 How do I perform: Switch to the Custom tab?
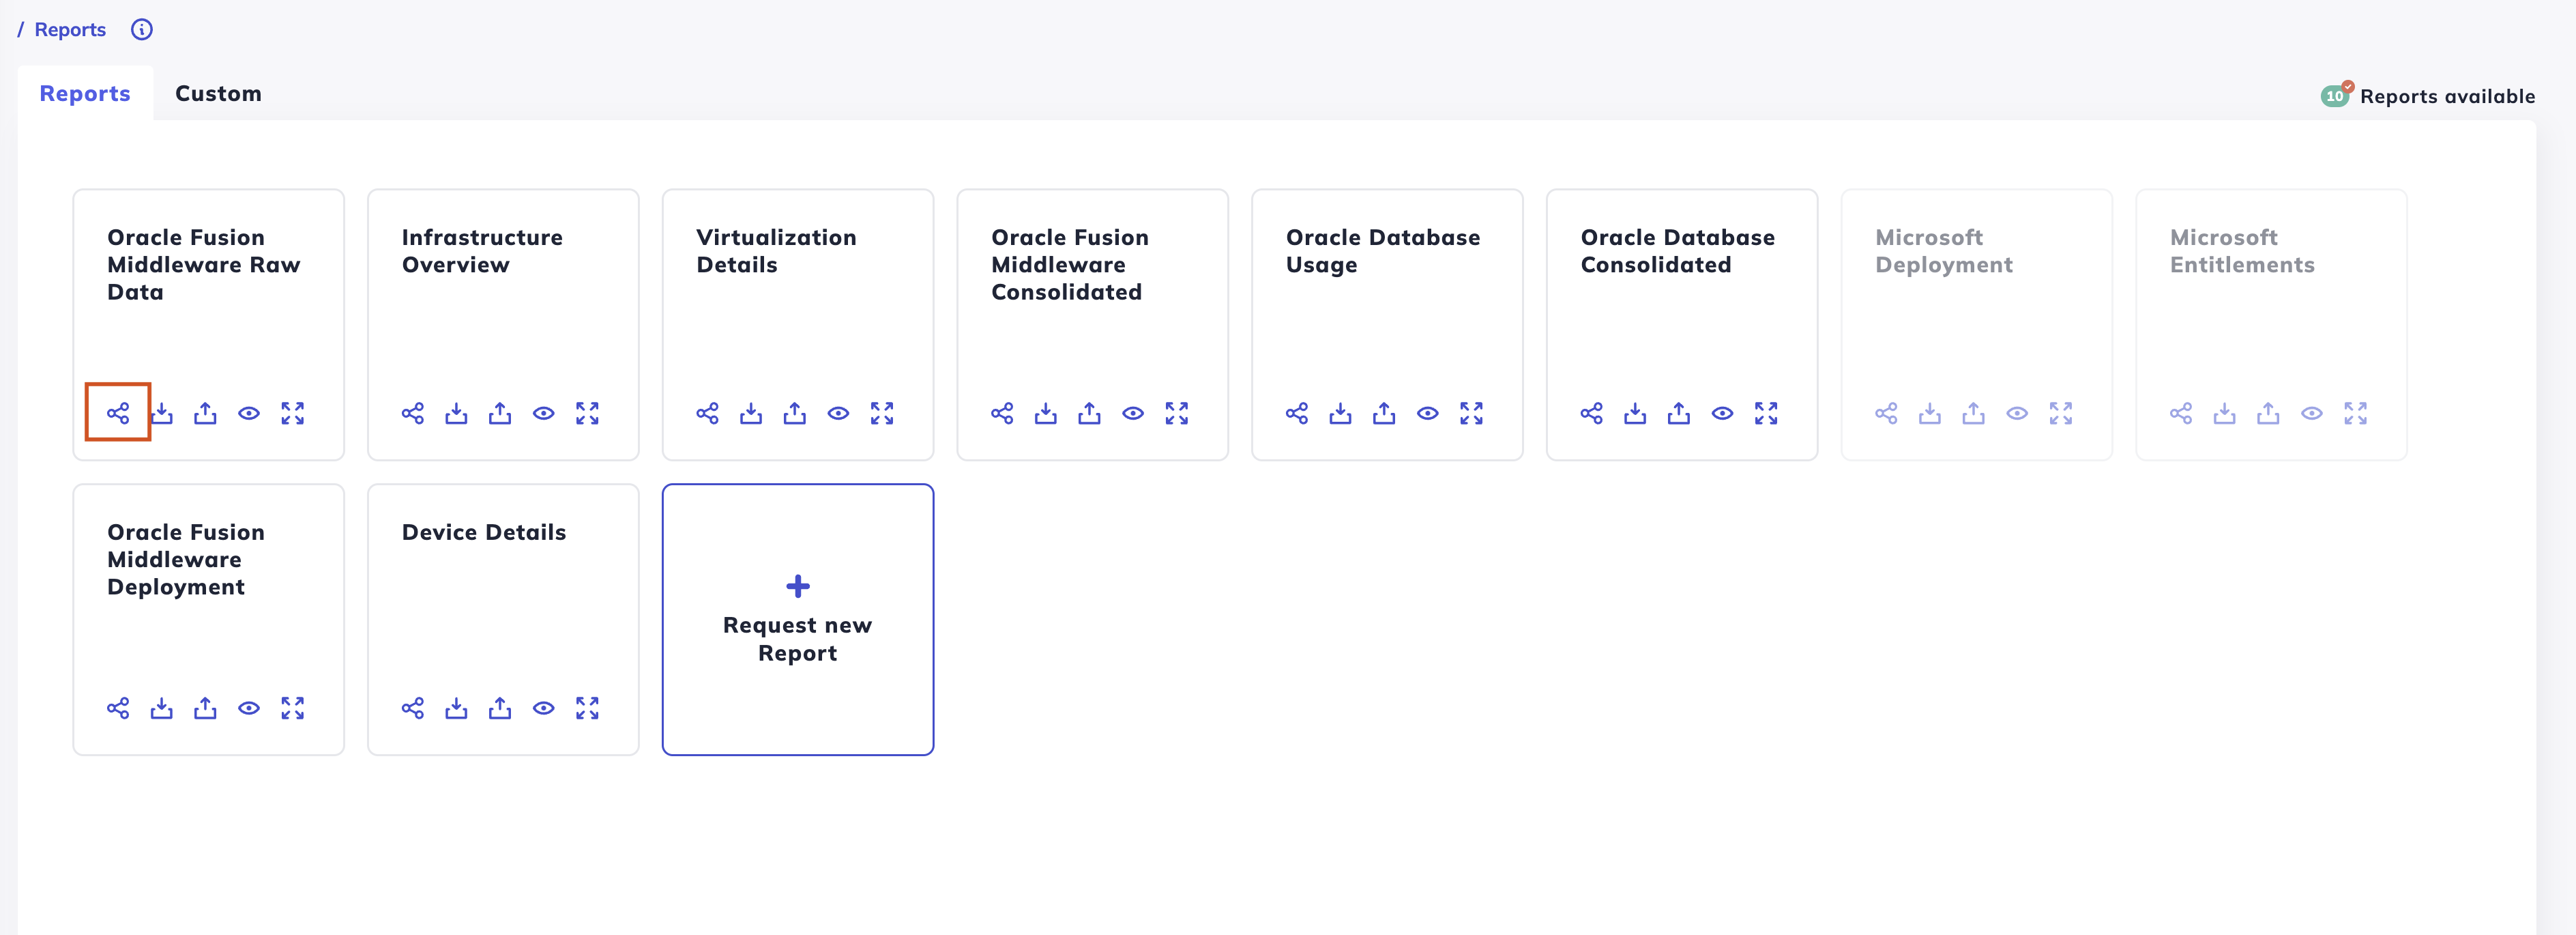(218, 93)
